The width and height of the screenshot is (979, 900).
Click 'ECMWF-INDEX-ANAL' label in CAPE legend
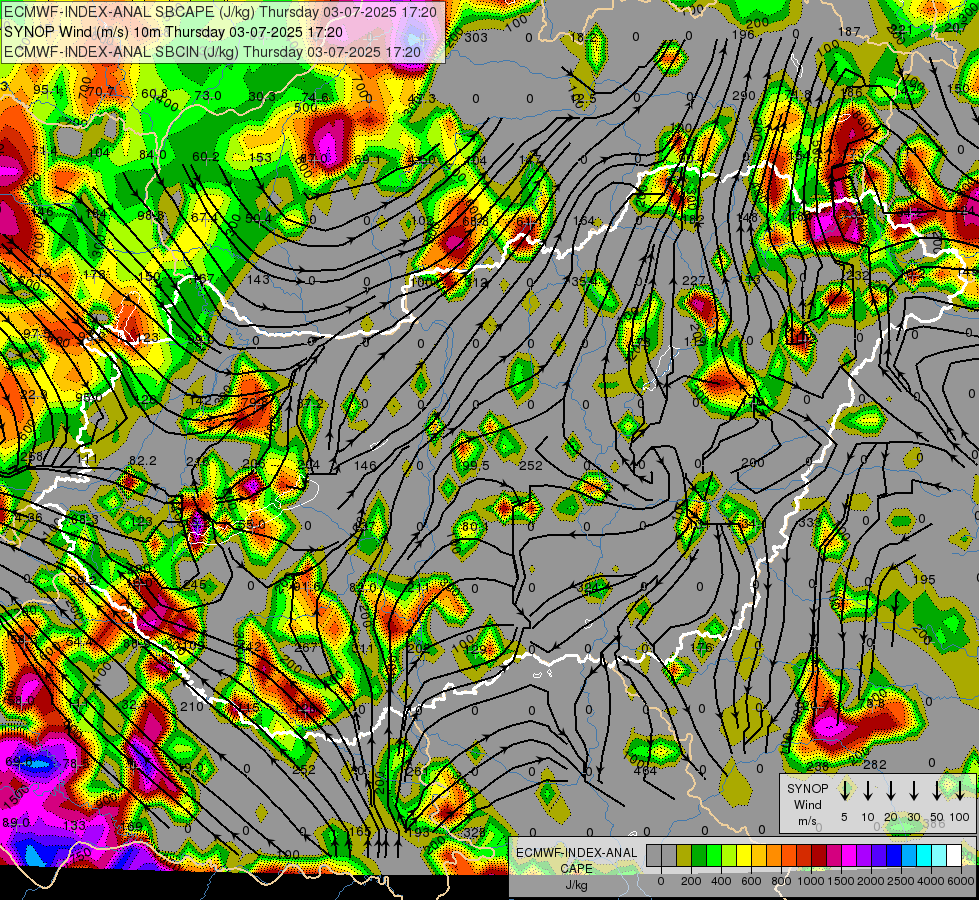tap(577, 853)
